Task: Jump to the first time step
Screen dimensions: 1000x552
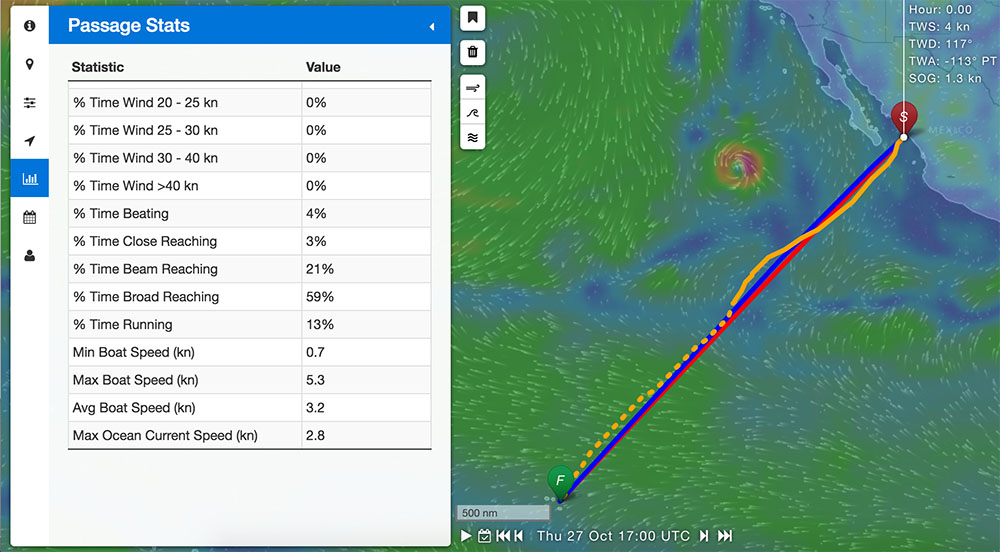Action: (503, 536)
